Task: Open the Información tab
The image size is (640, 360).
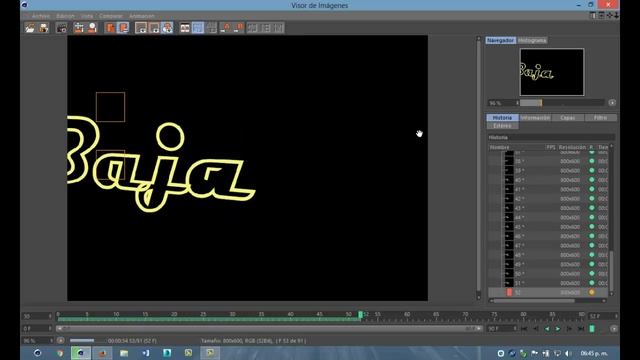Action: (535, 118)
